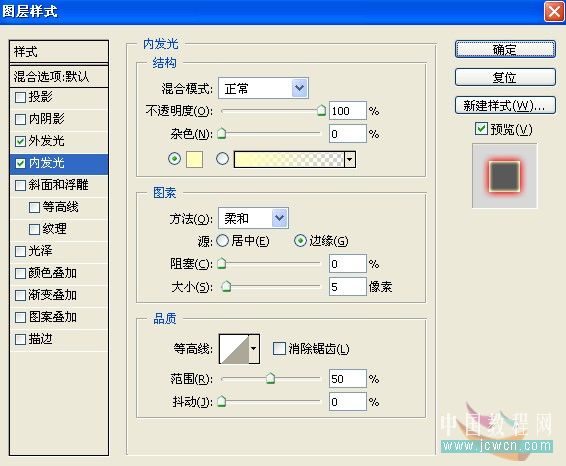
Task: Enable the 光泽 checkbox
Action: click(20, 251)
